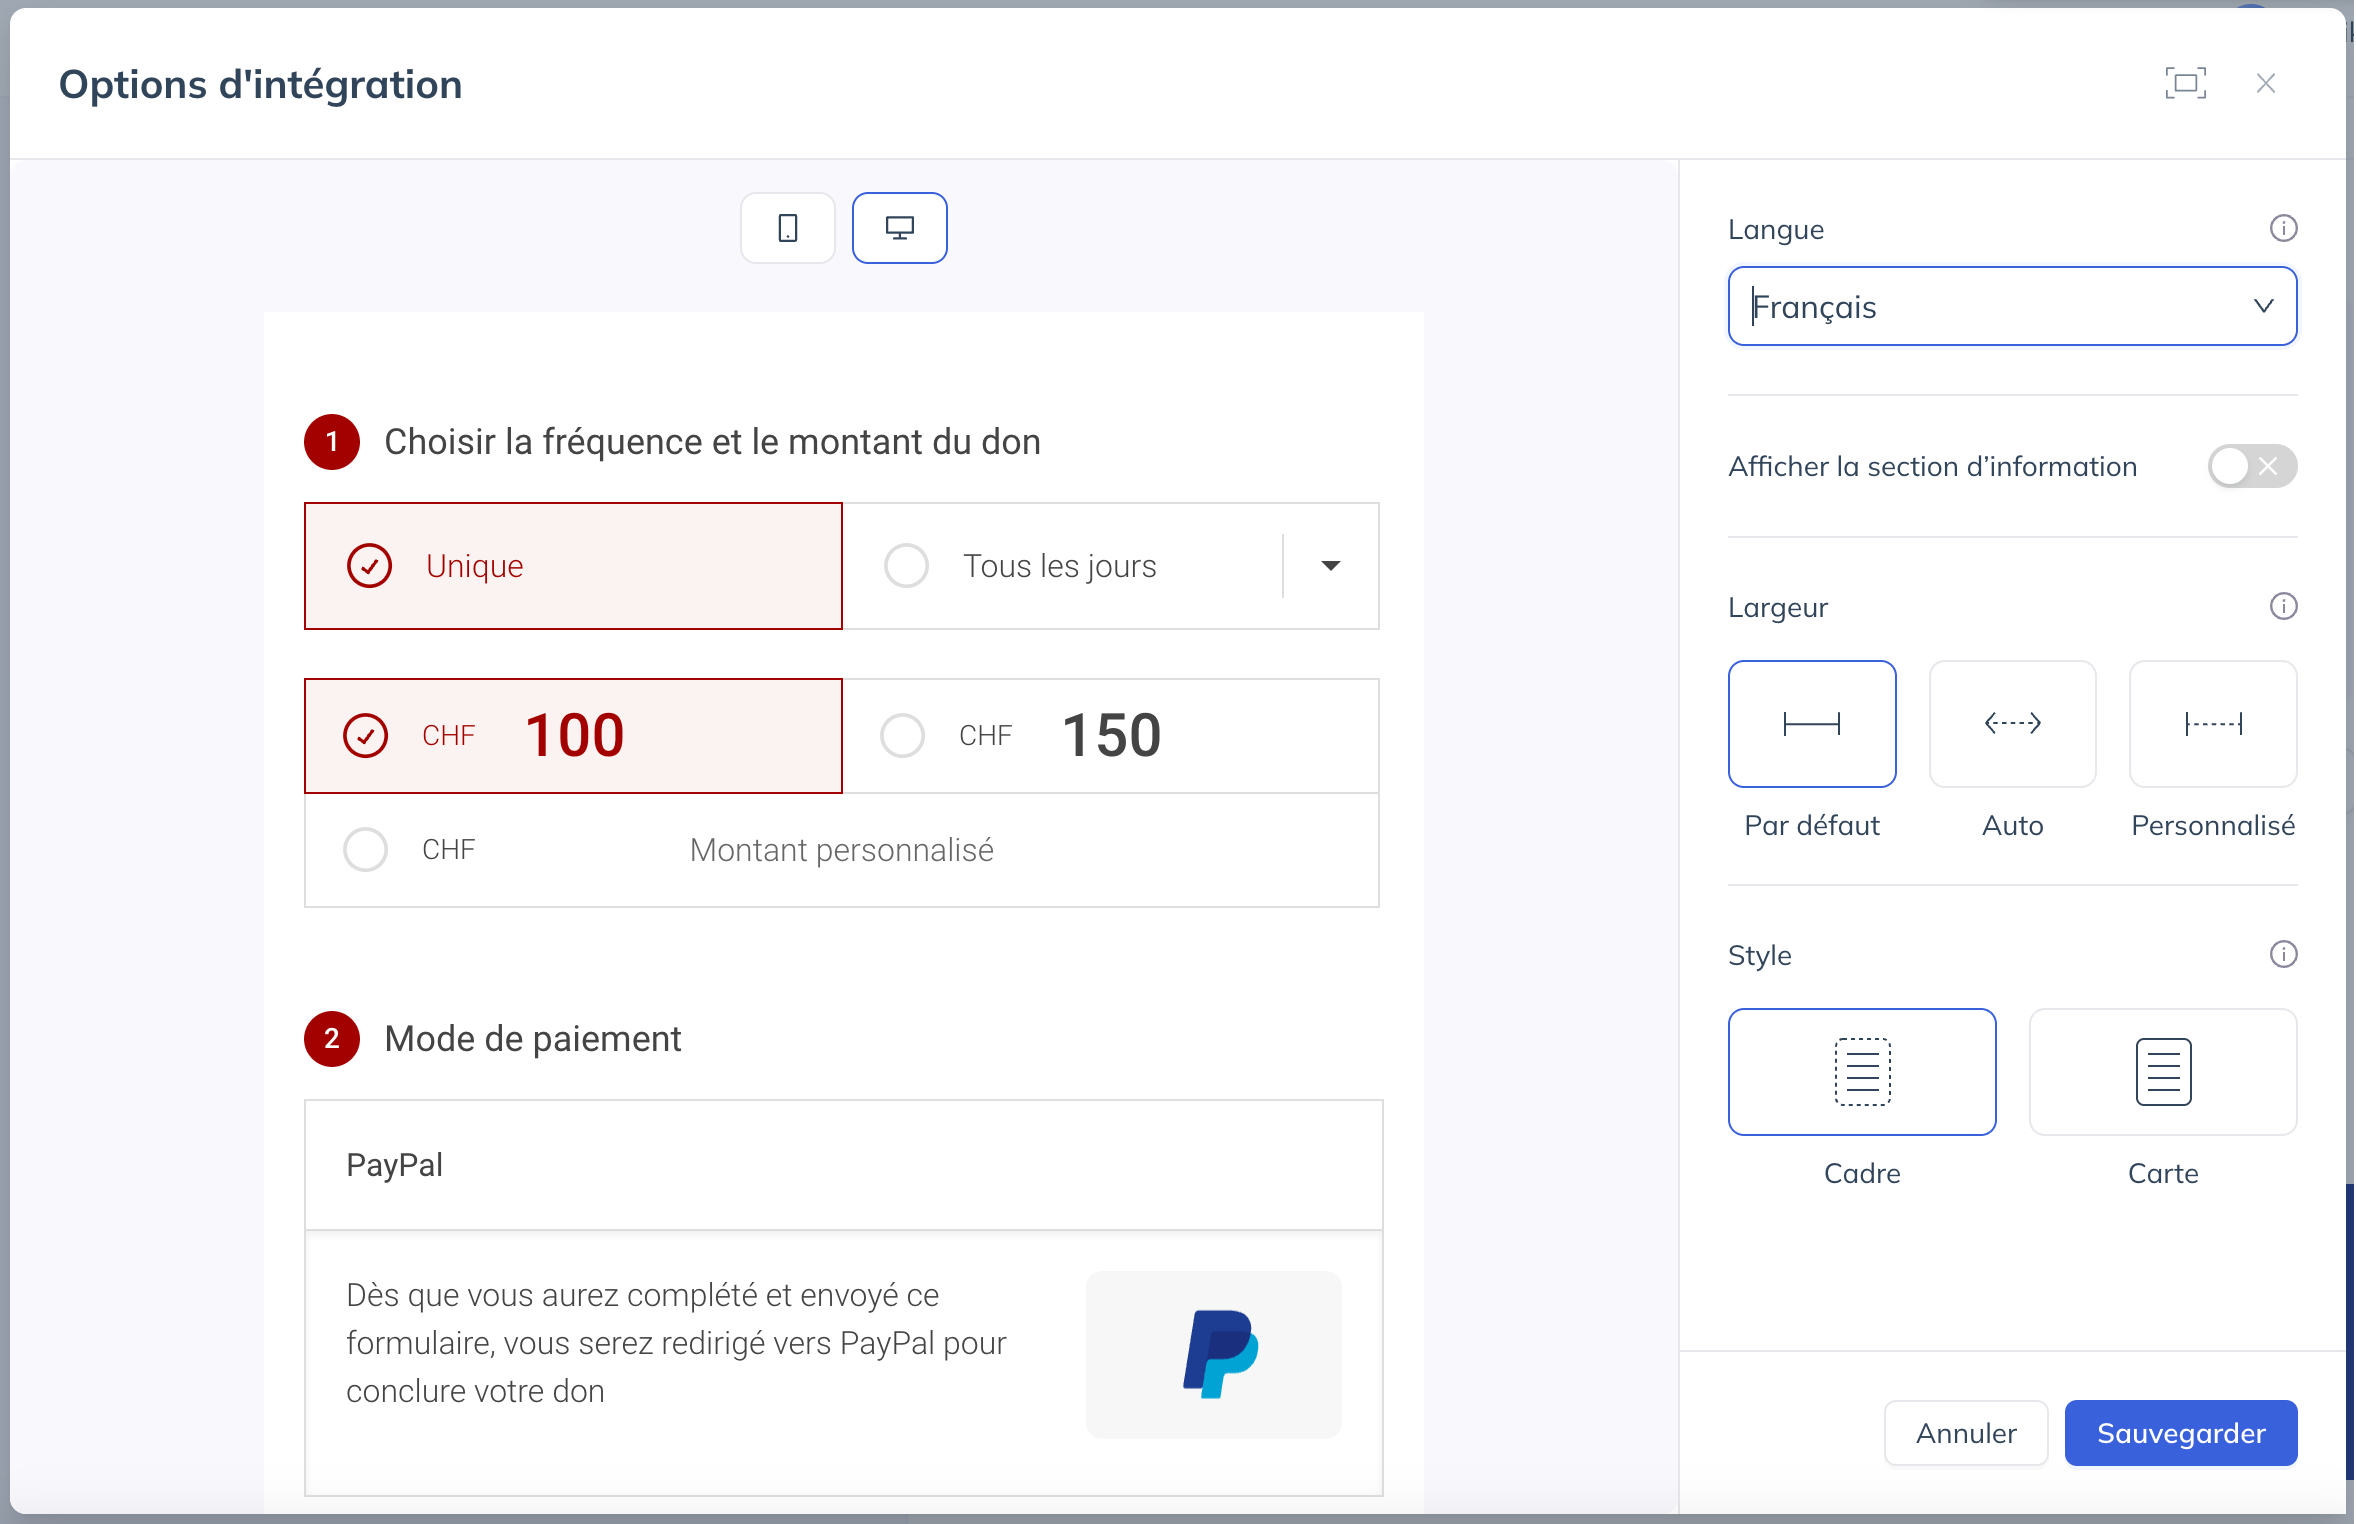Click info icon next to Style
Image resolution: width=2356 pixels, height=1524 pixels.
pyautogui.click(x=2283, y=954)
